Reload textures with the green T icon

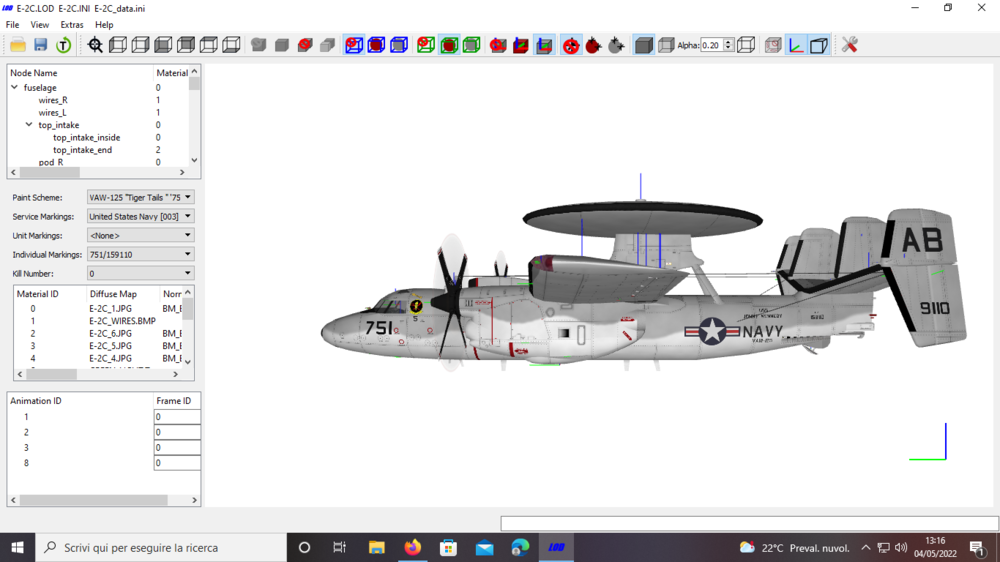click(x=63, y=45)
